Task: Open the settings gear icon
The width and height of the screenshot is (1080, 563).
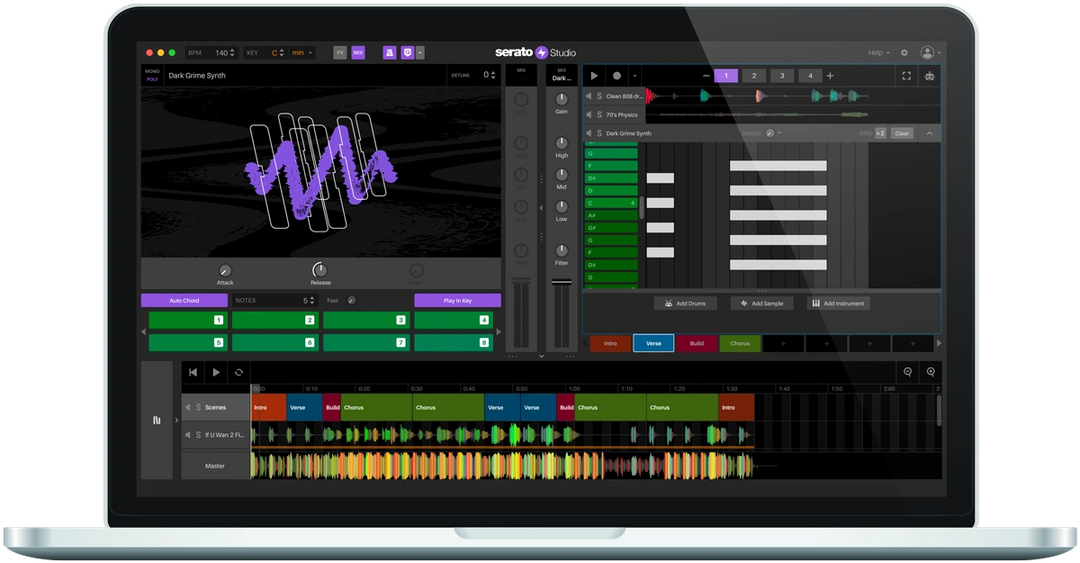Action: [904, 52]
